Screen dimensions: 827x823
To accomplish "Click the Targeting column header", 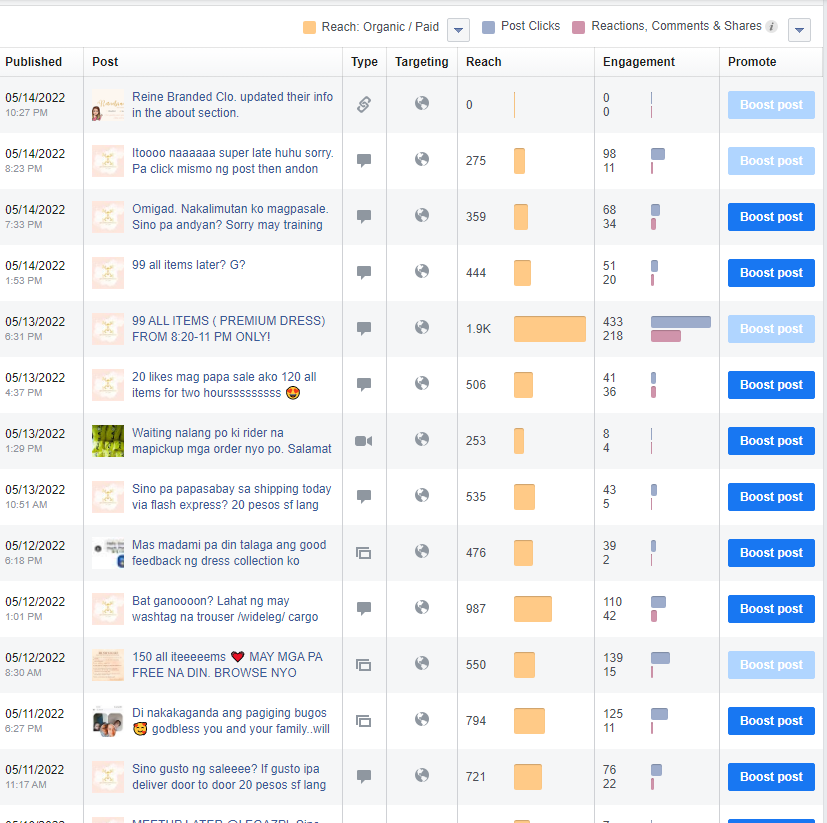I will point(421,62).
